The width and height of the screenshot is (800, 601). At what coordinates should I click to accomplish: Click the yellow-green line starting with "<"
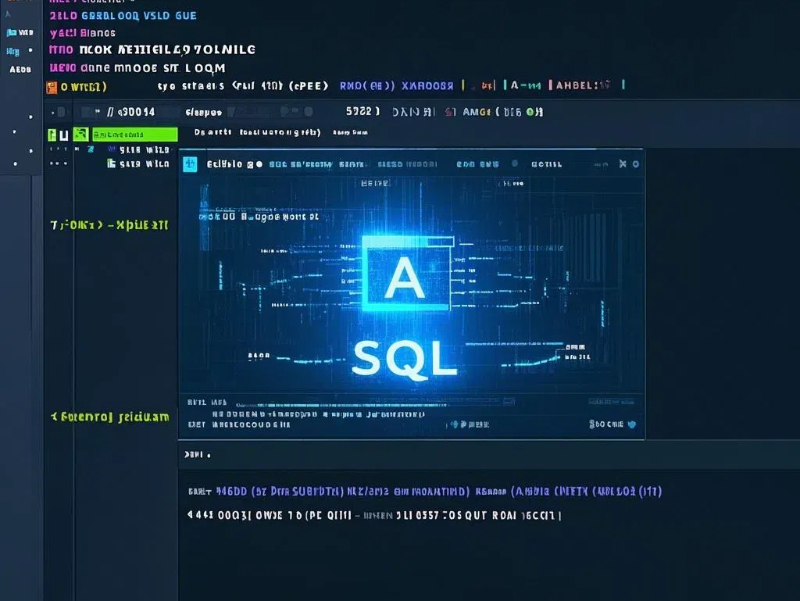tap(110, 417)
